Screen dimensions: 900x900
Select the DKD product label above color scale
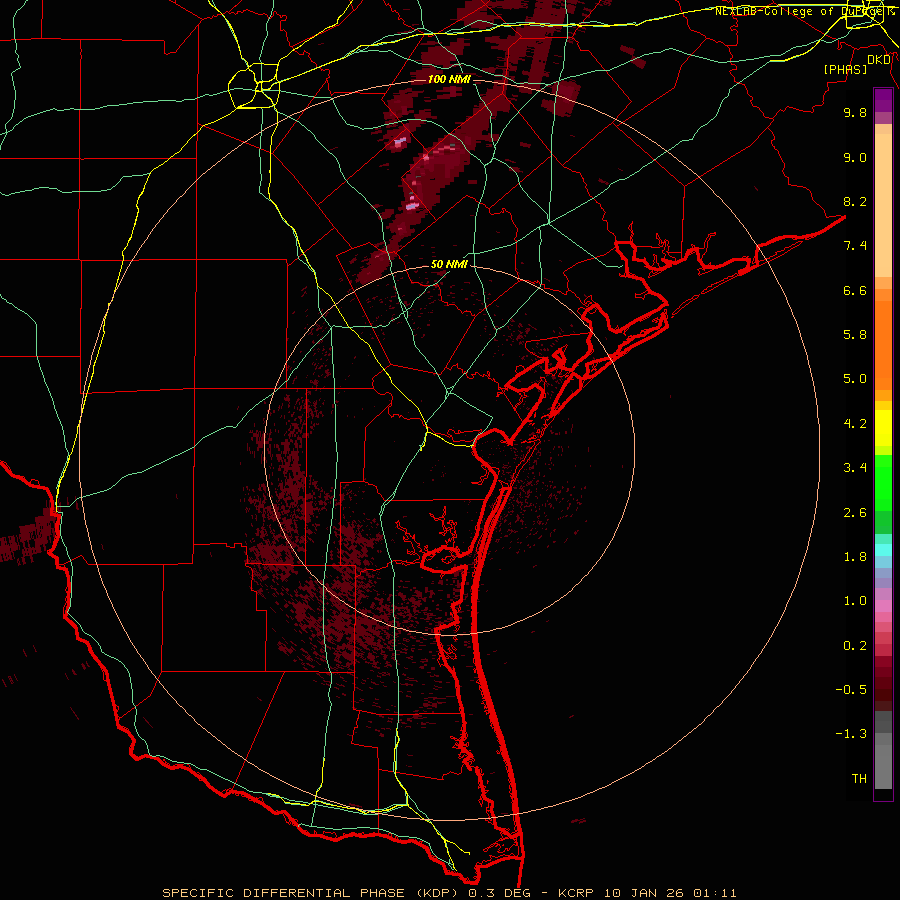coord(879,60)
